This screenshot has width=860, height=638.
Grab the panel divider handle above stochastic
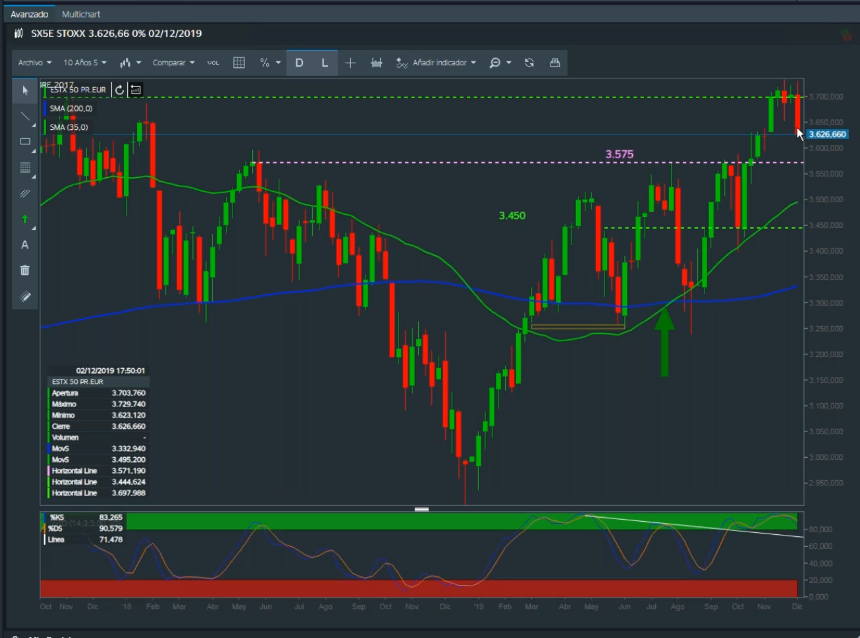422,510
